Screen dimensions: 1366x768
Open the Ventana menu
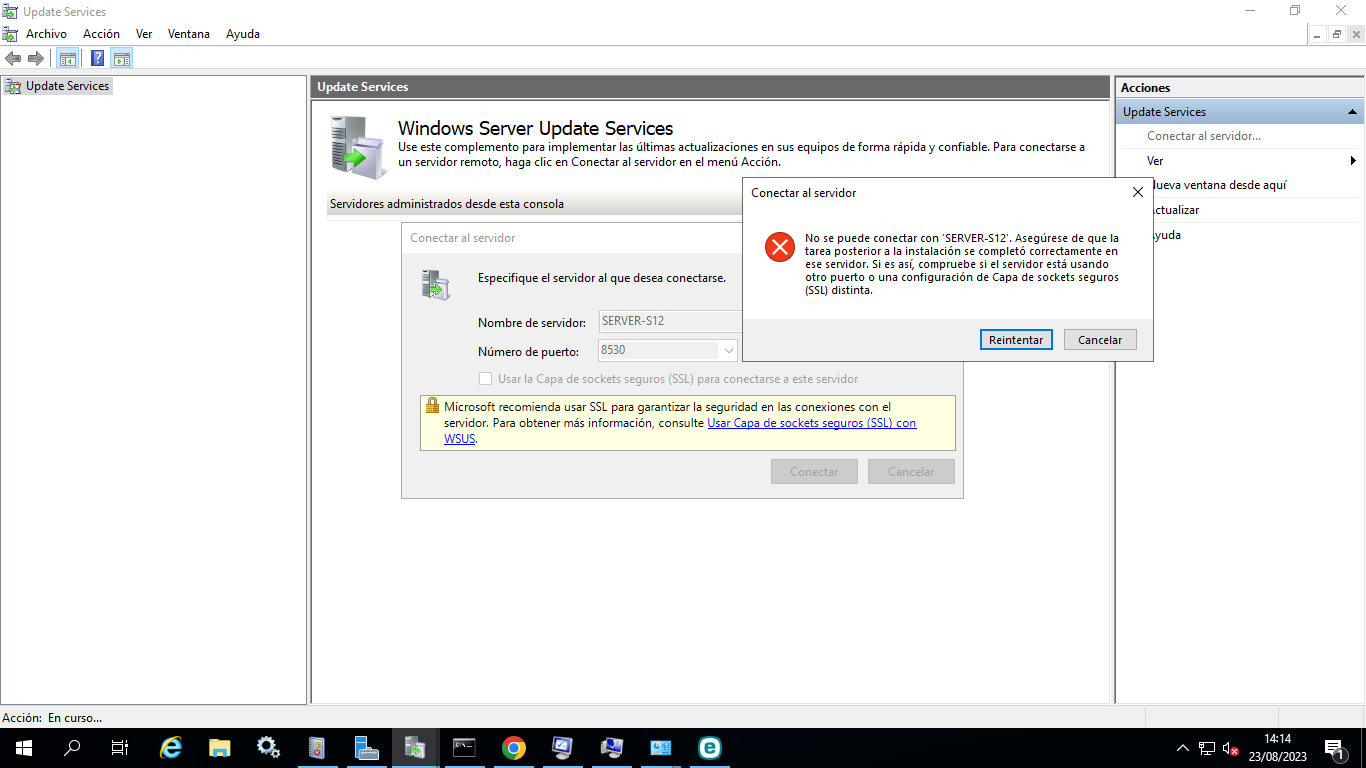pos(189,34)
